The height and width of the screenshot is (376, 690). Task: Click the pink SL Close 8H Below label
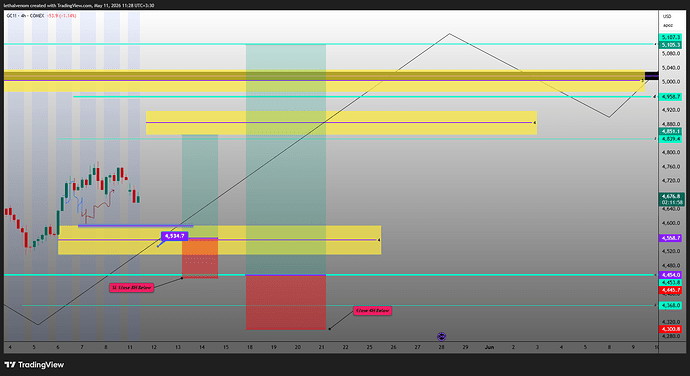[132, 288]
